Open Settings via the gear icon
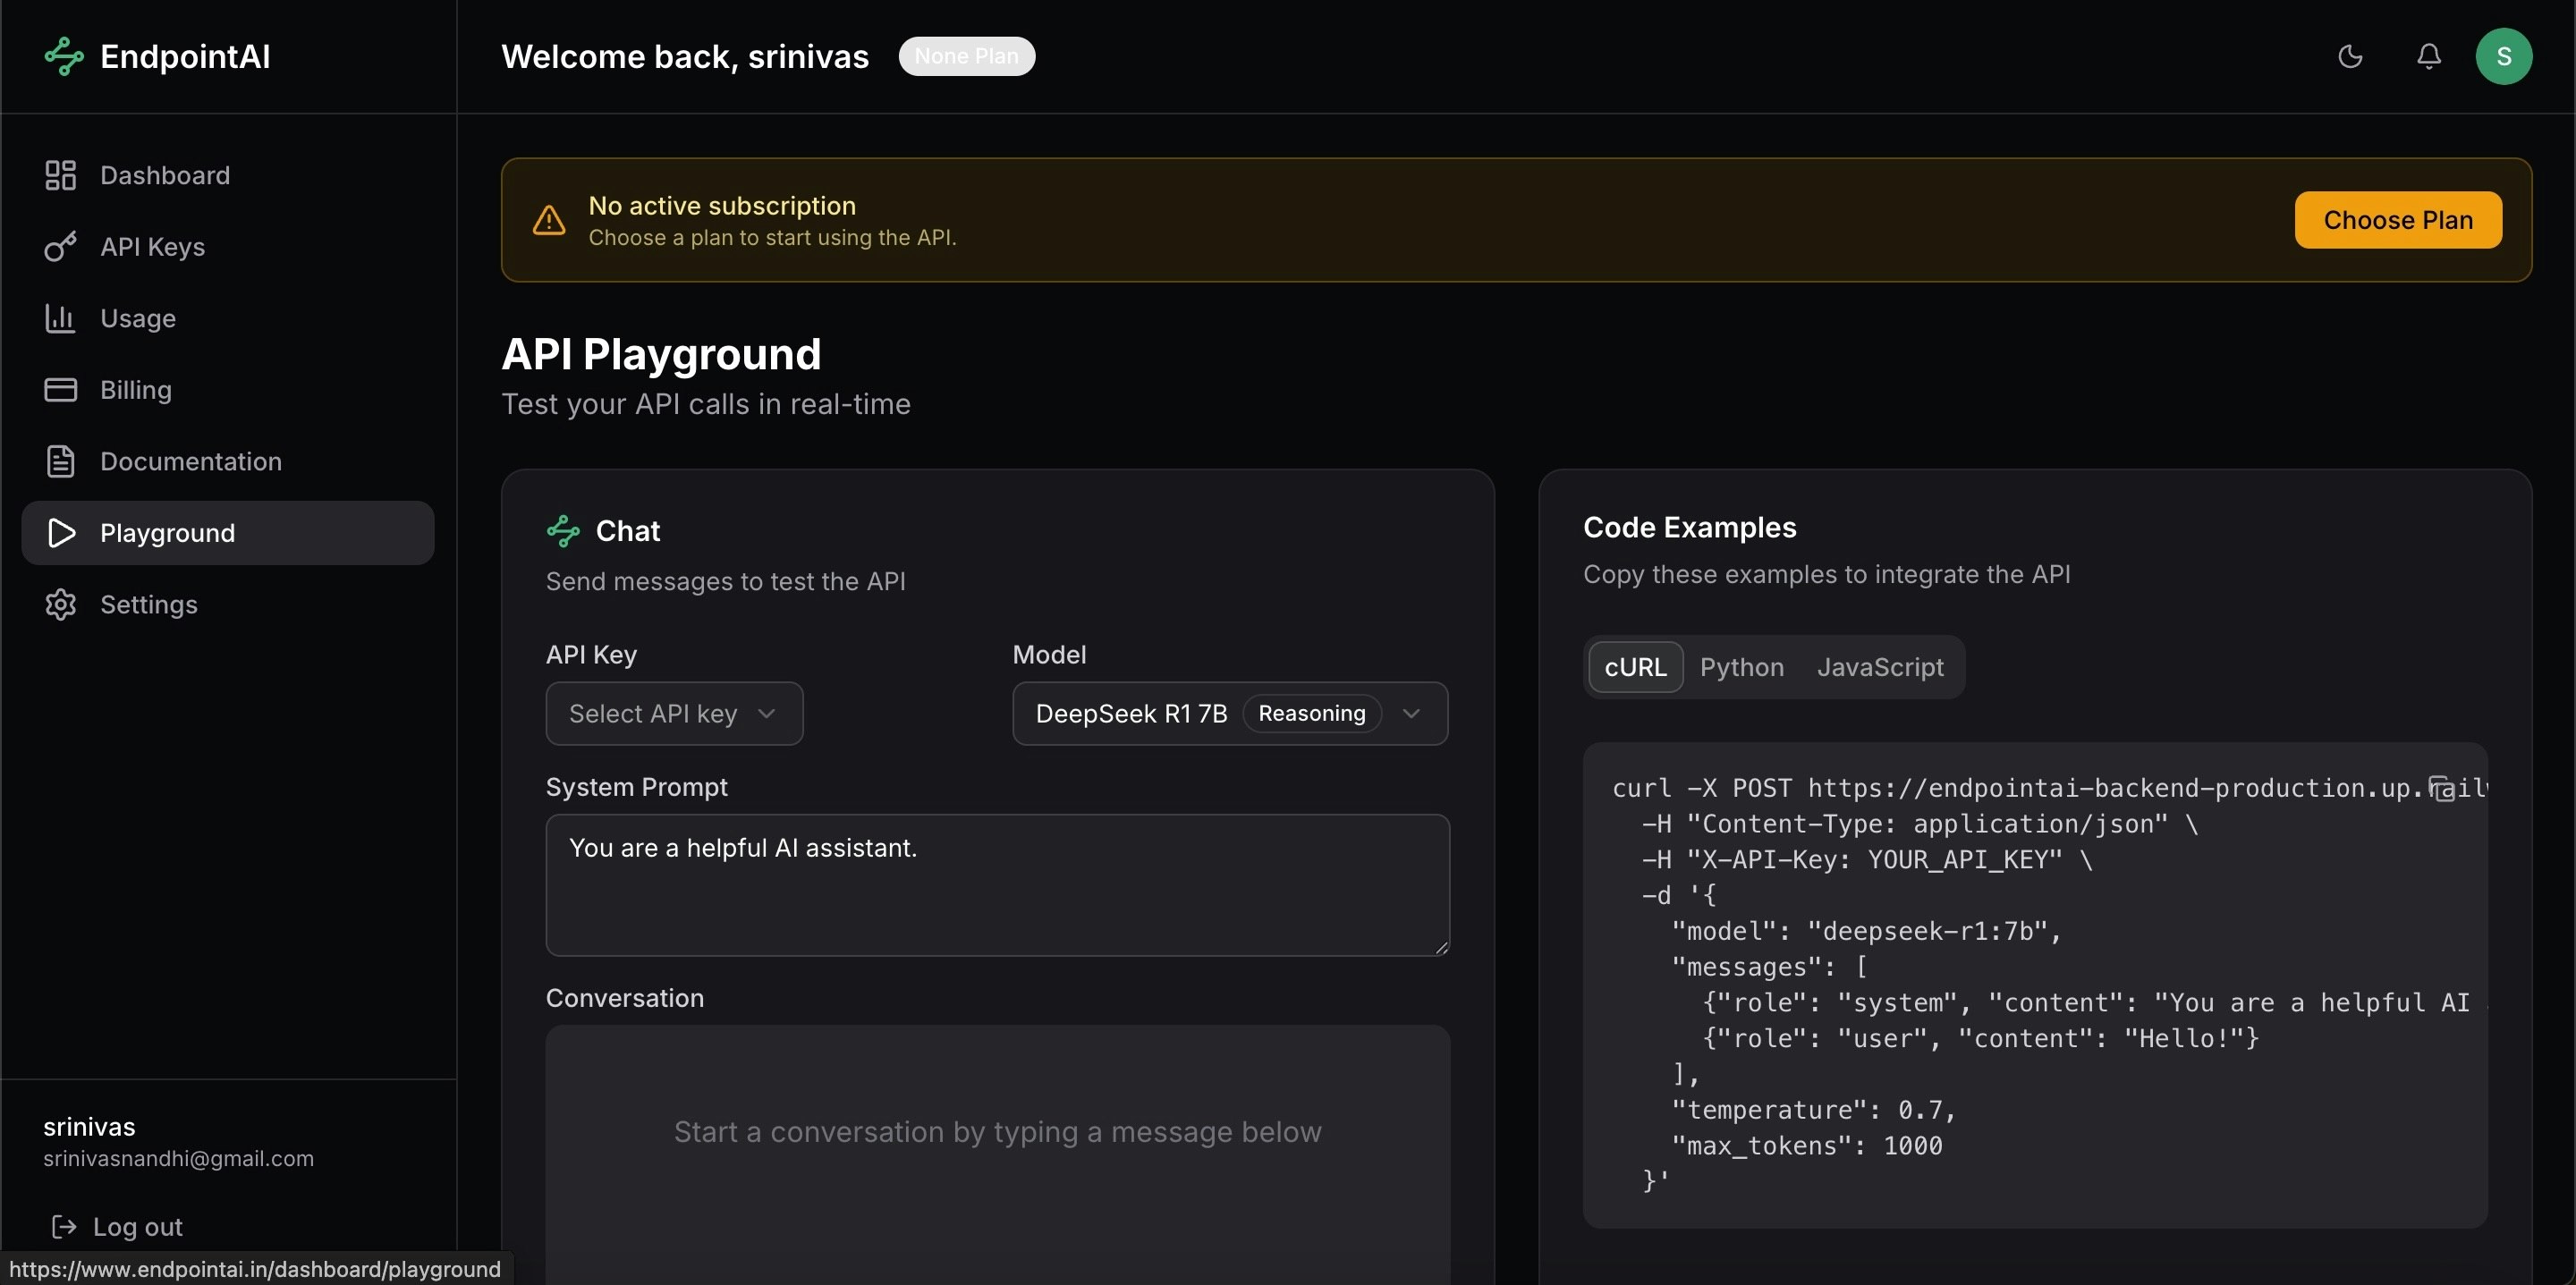Viewport: 2576px width, 1285px height. [61, 604]
